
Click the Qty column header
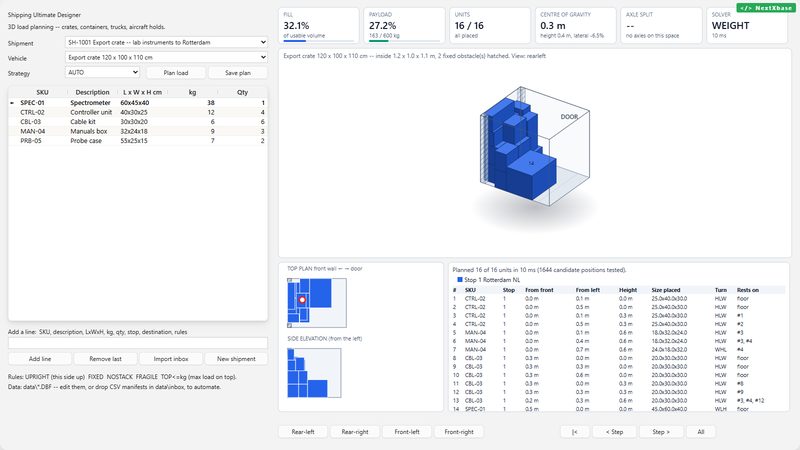242,92
